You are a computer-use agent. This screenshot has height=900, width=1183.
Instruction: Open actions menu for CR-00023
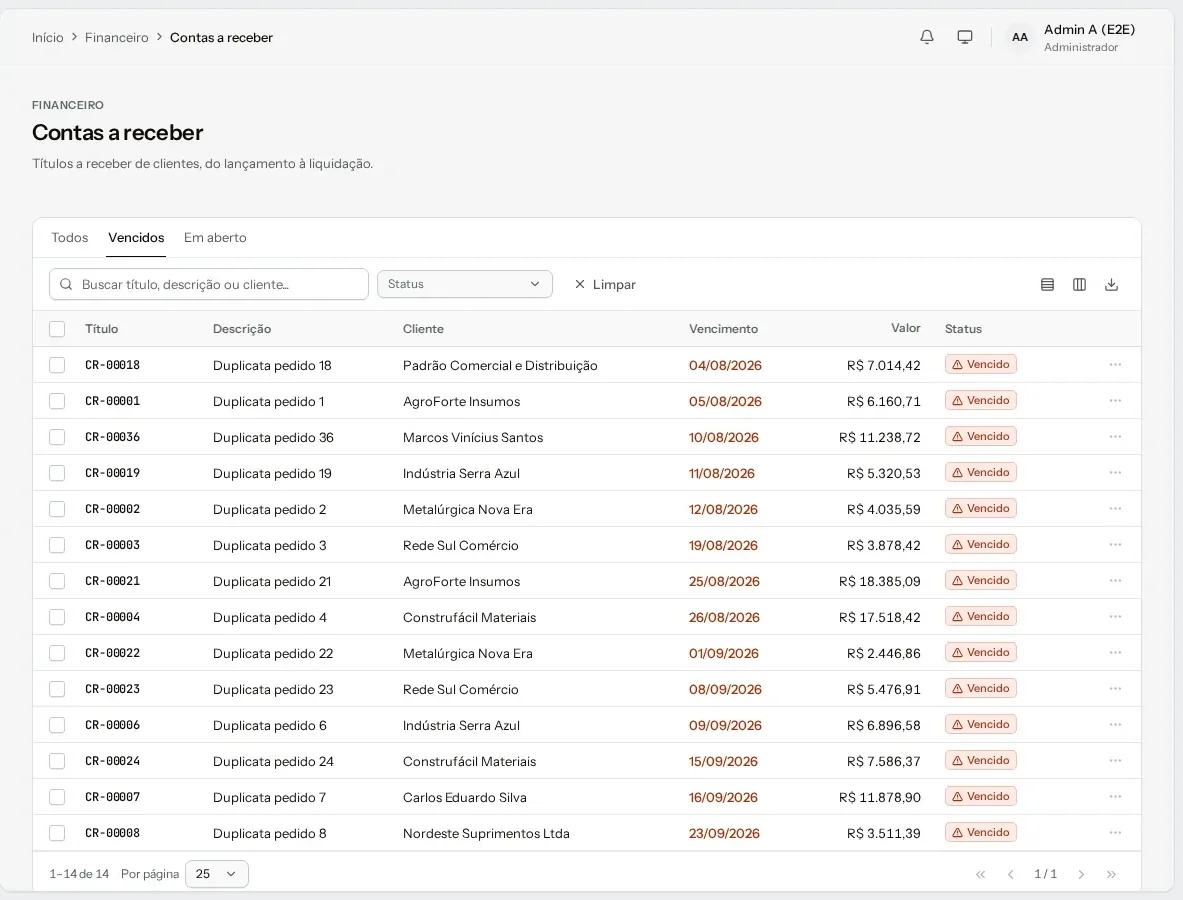tap(1115, 689)
